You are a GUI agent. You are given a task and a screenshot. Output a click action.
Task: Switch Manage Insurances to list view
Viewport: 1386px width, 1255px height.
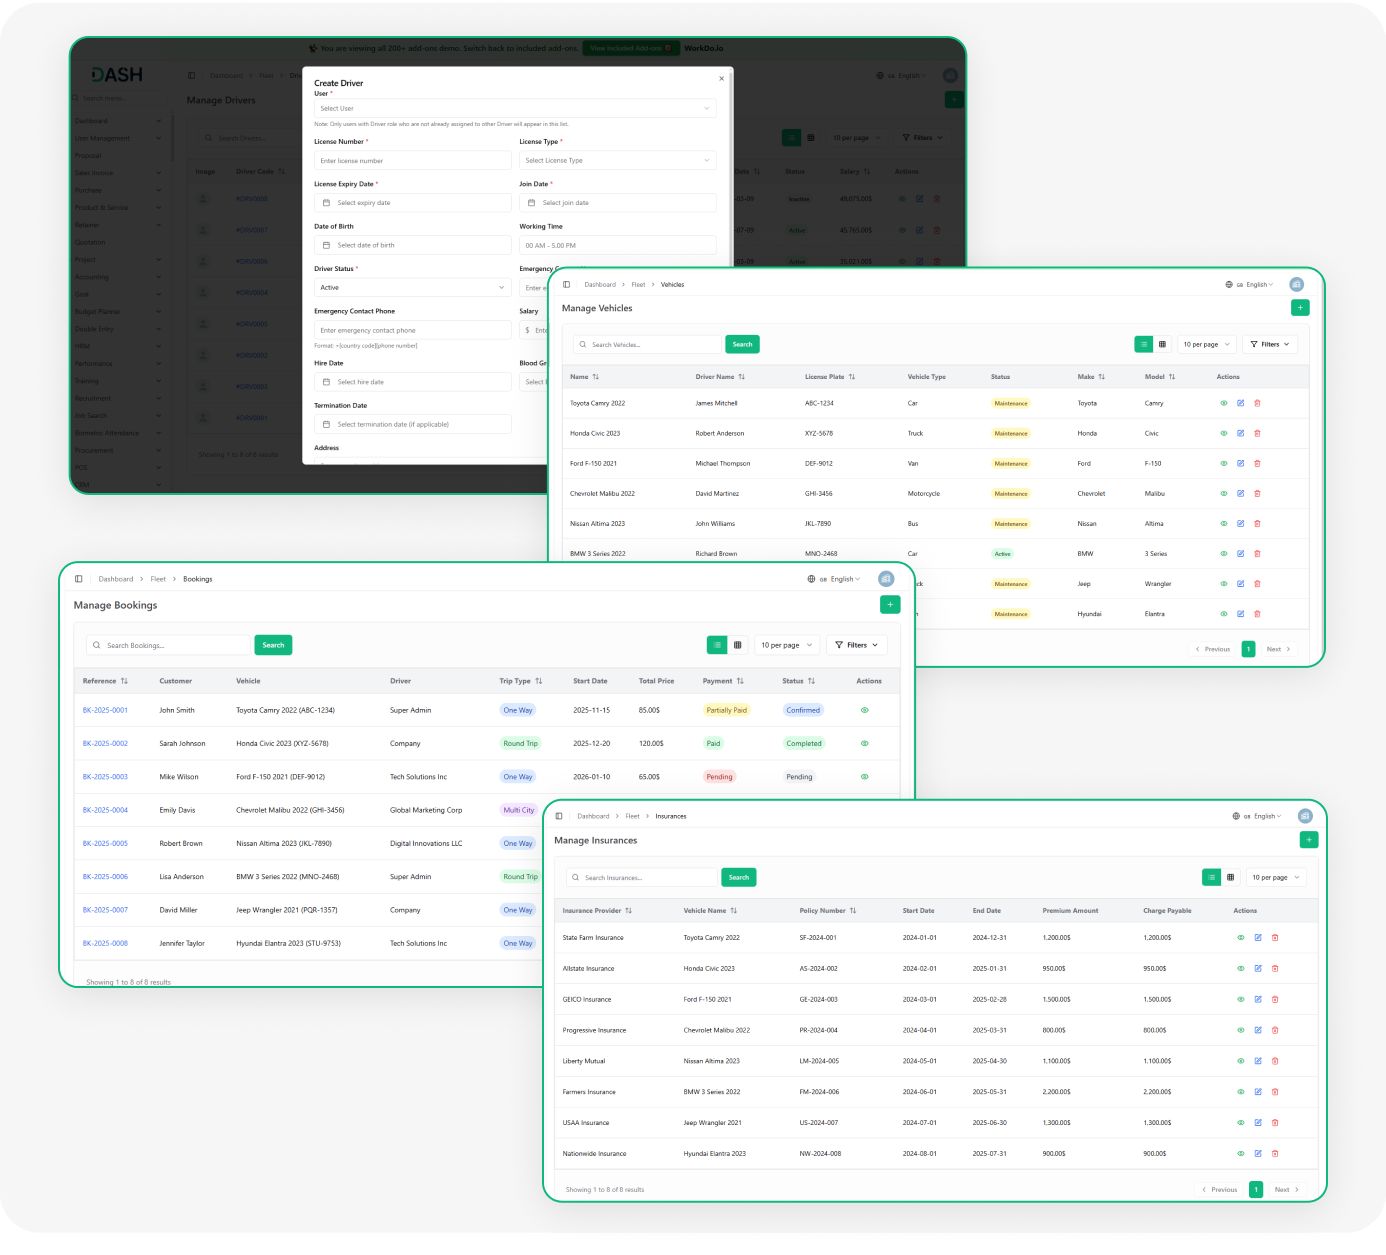1211,878
